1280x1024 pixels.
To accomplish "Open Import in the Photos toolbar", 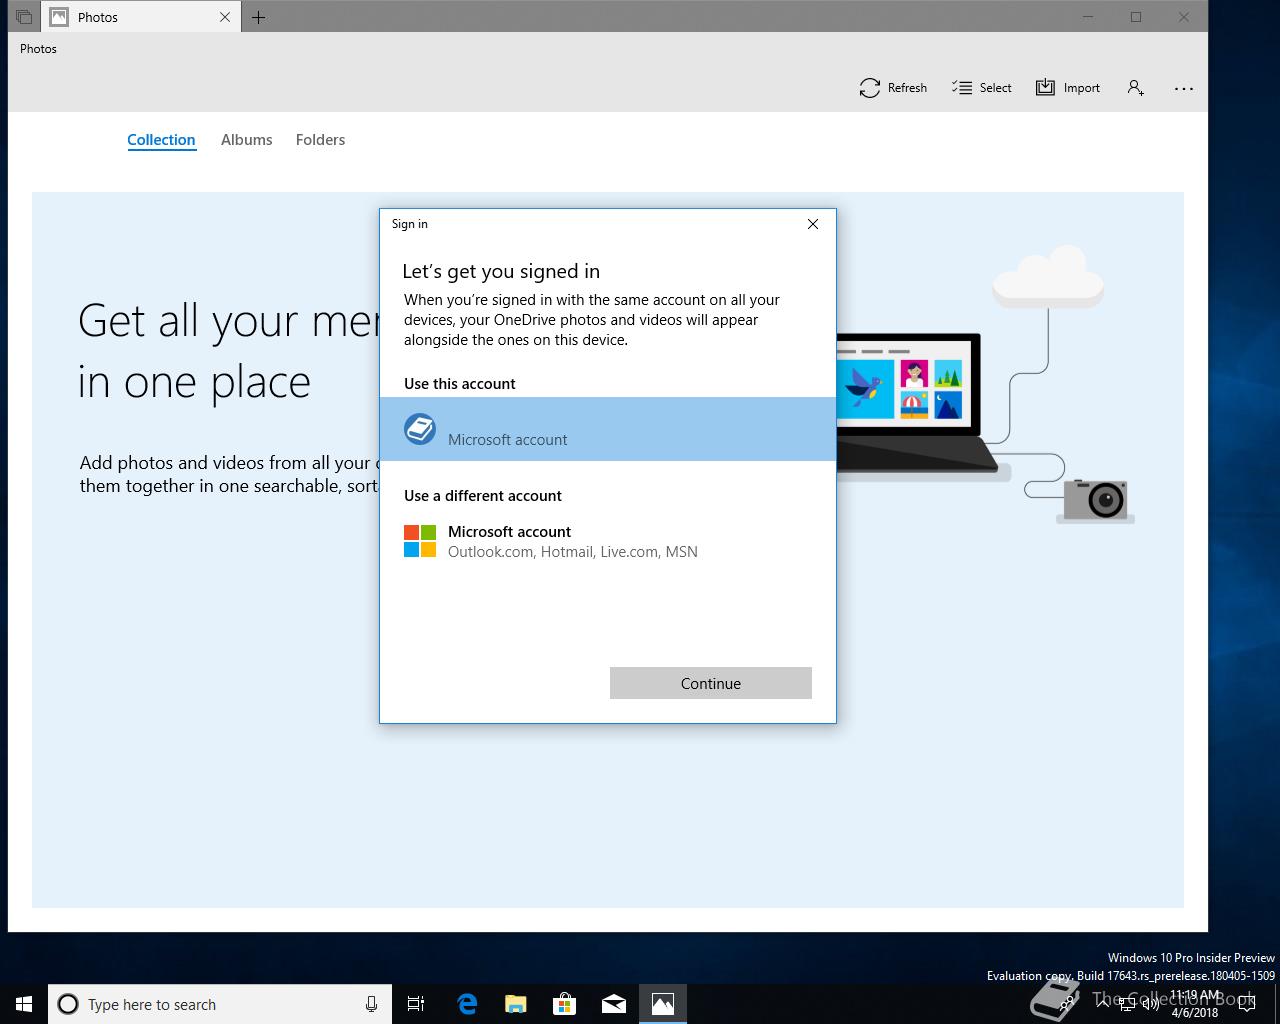I will click(x=1068, y=88).
